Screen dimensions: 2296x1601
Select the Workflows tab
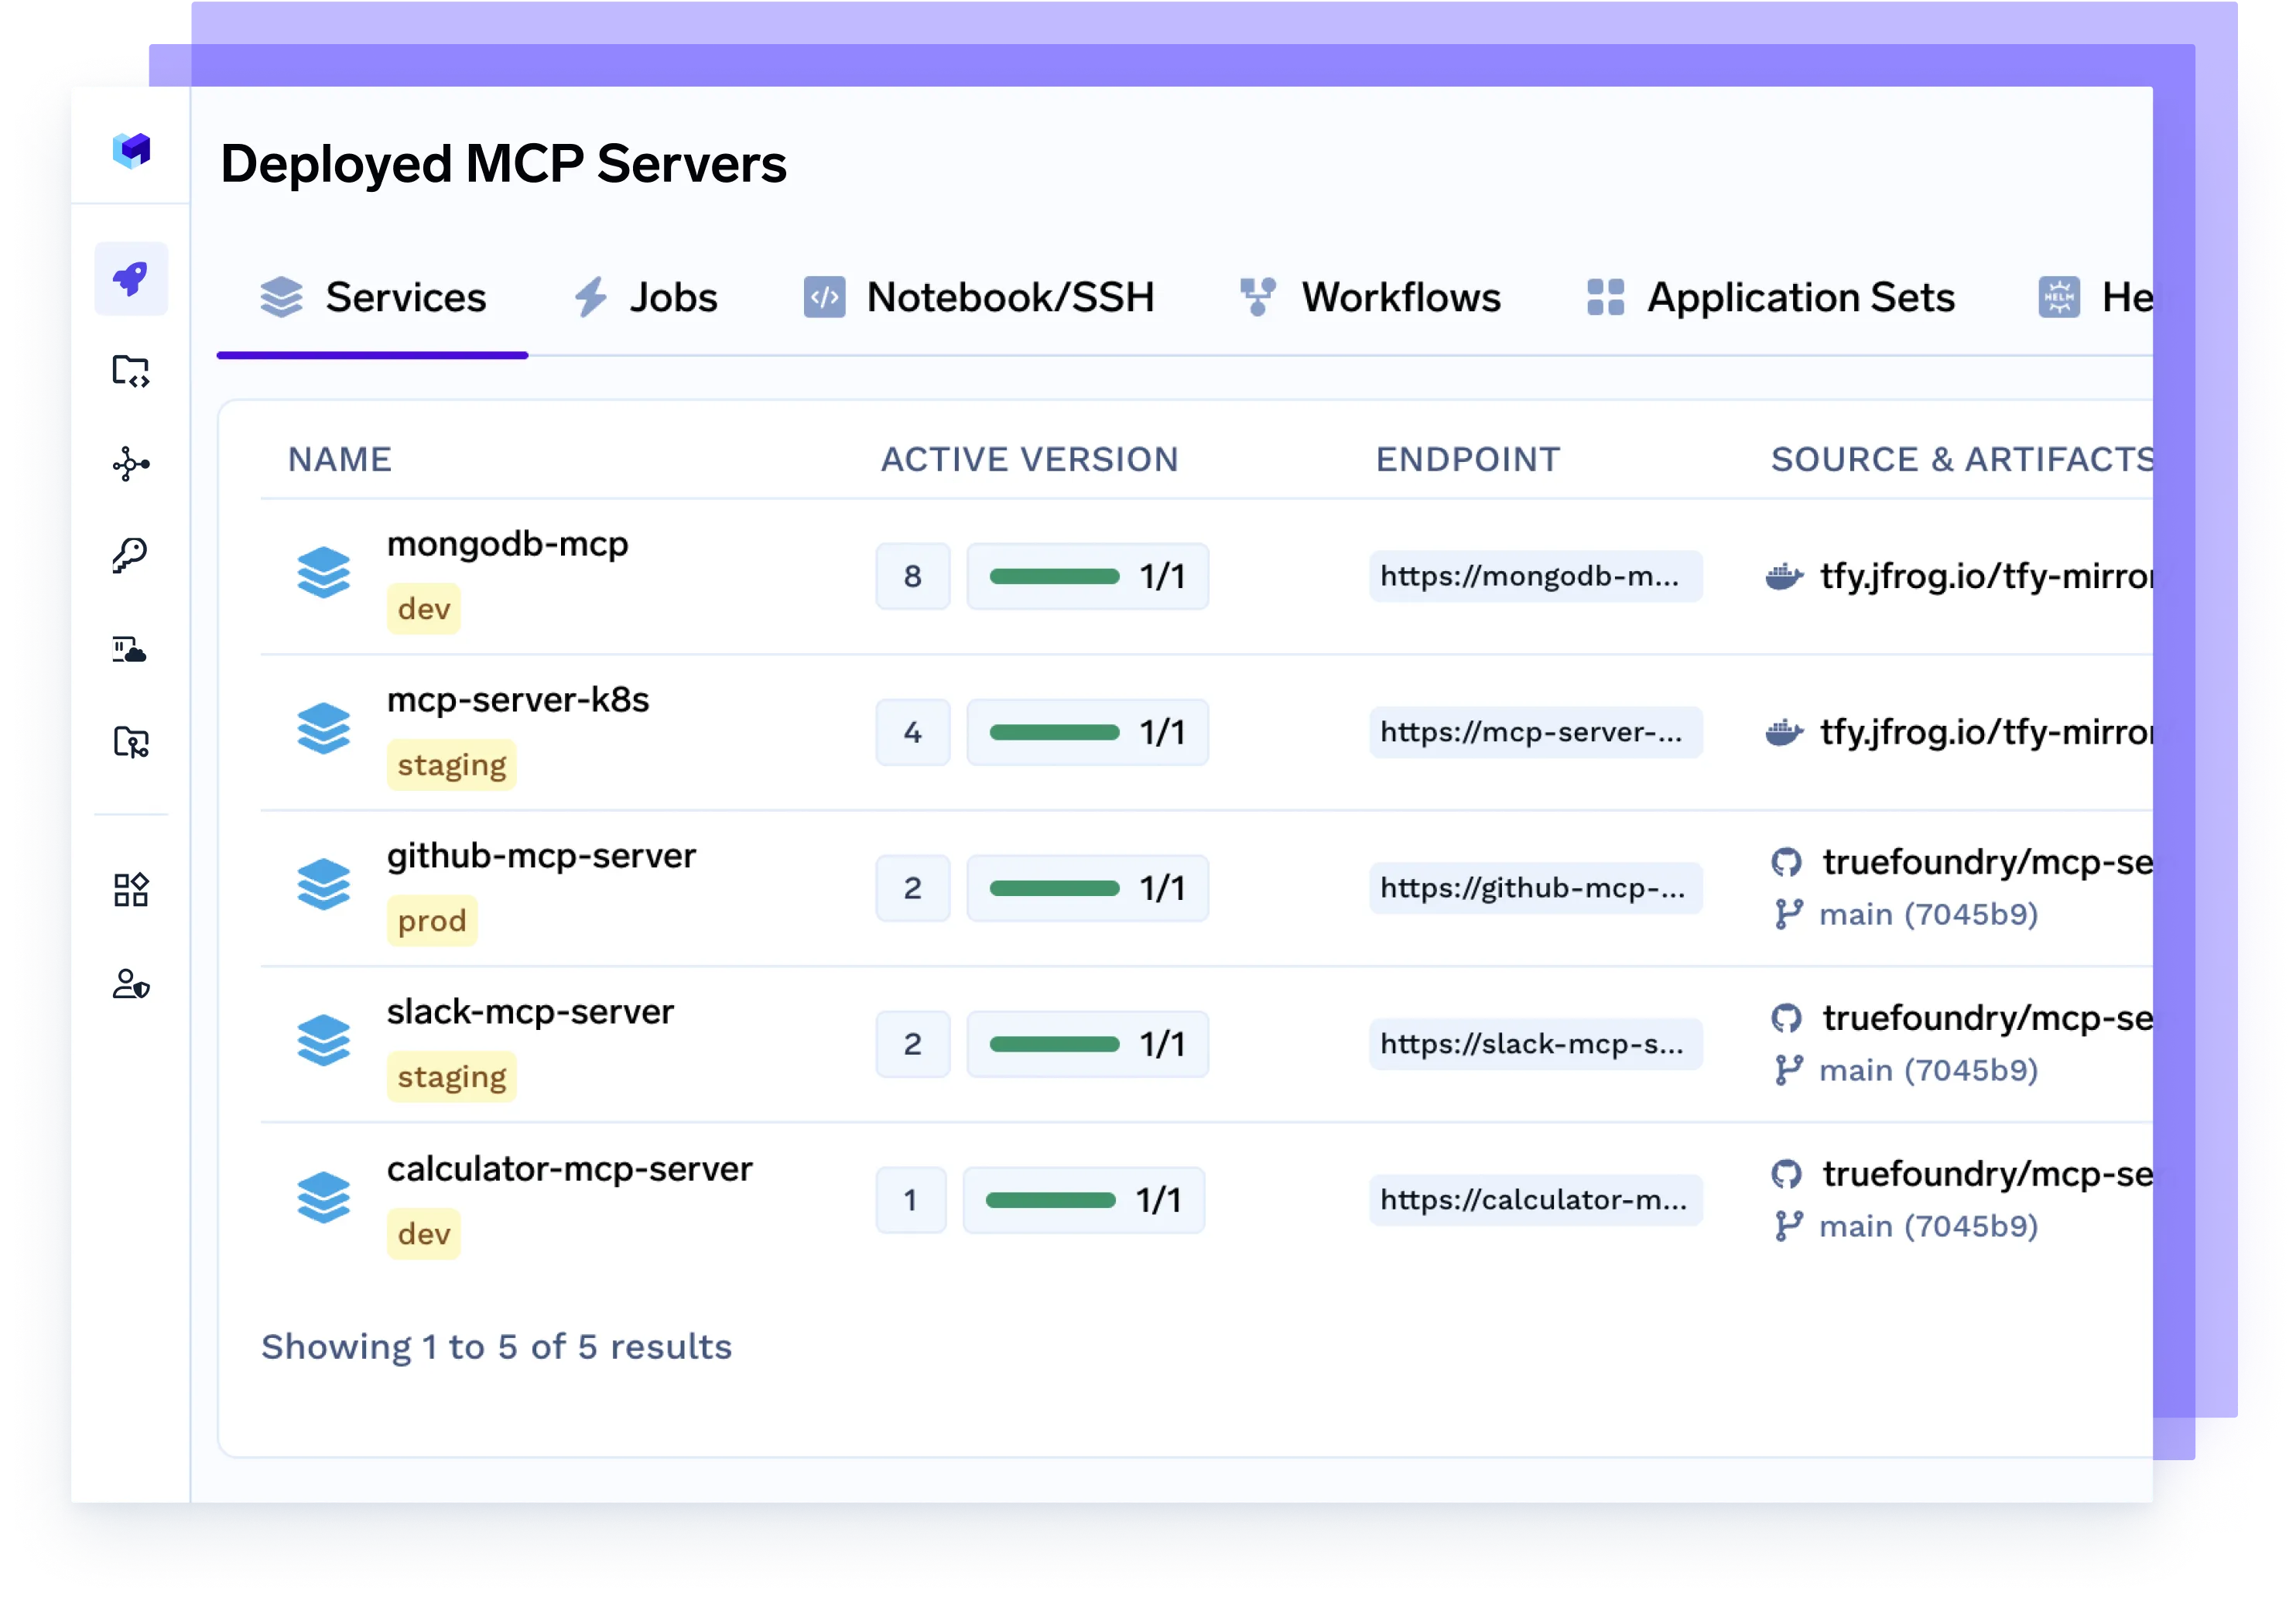(x=1370, y=298)
